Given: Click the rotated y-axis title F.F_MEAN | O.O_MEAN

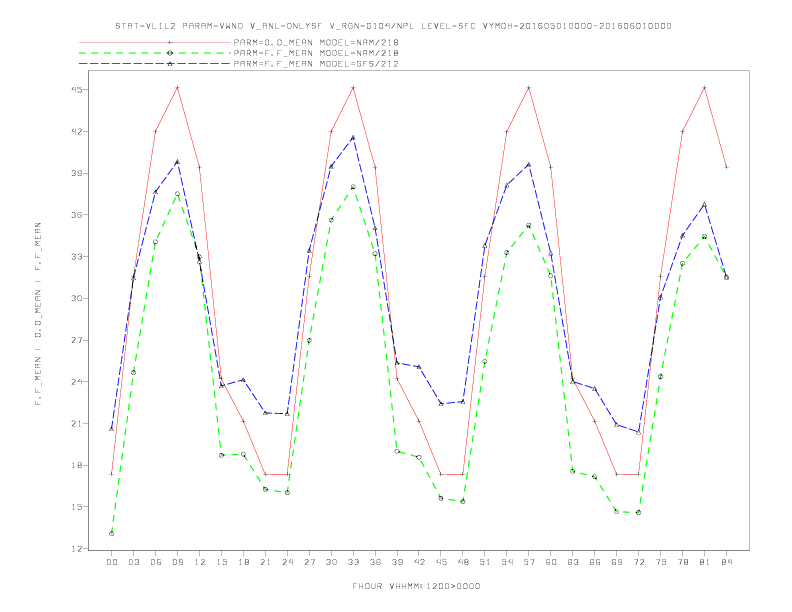Looking at the screenshot, I should (x=38, y=314).
